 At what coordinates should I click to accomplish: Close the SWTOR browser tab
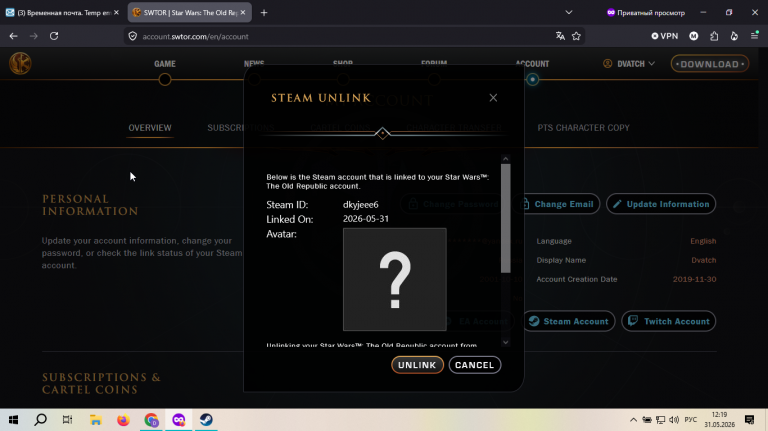click(x=243, y=13)
